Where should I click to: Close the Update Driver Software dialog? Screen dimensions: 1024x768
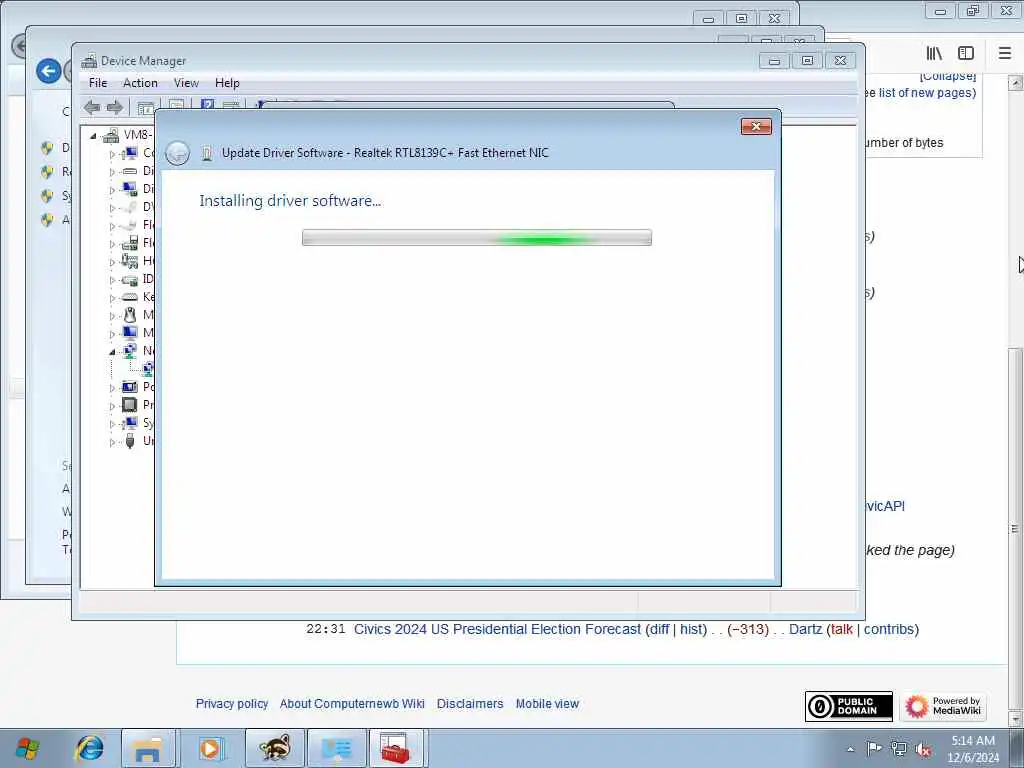[756, 126]
